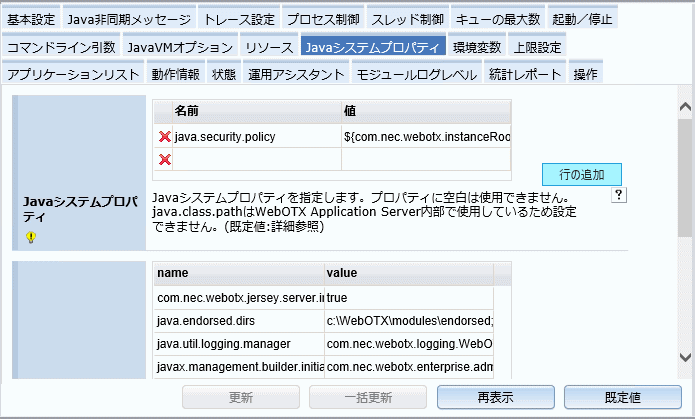Select the javax.management.builder.initia cell
695x419 pixels.
point(239,367)
